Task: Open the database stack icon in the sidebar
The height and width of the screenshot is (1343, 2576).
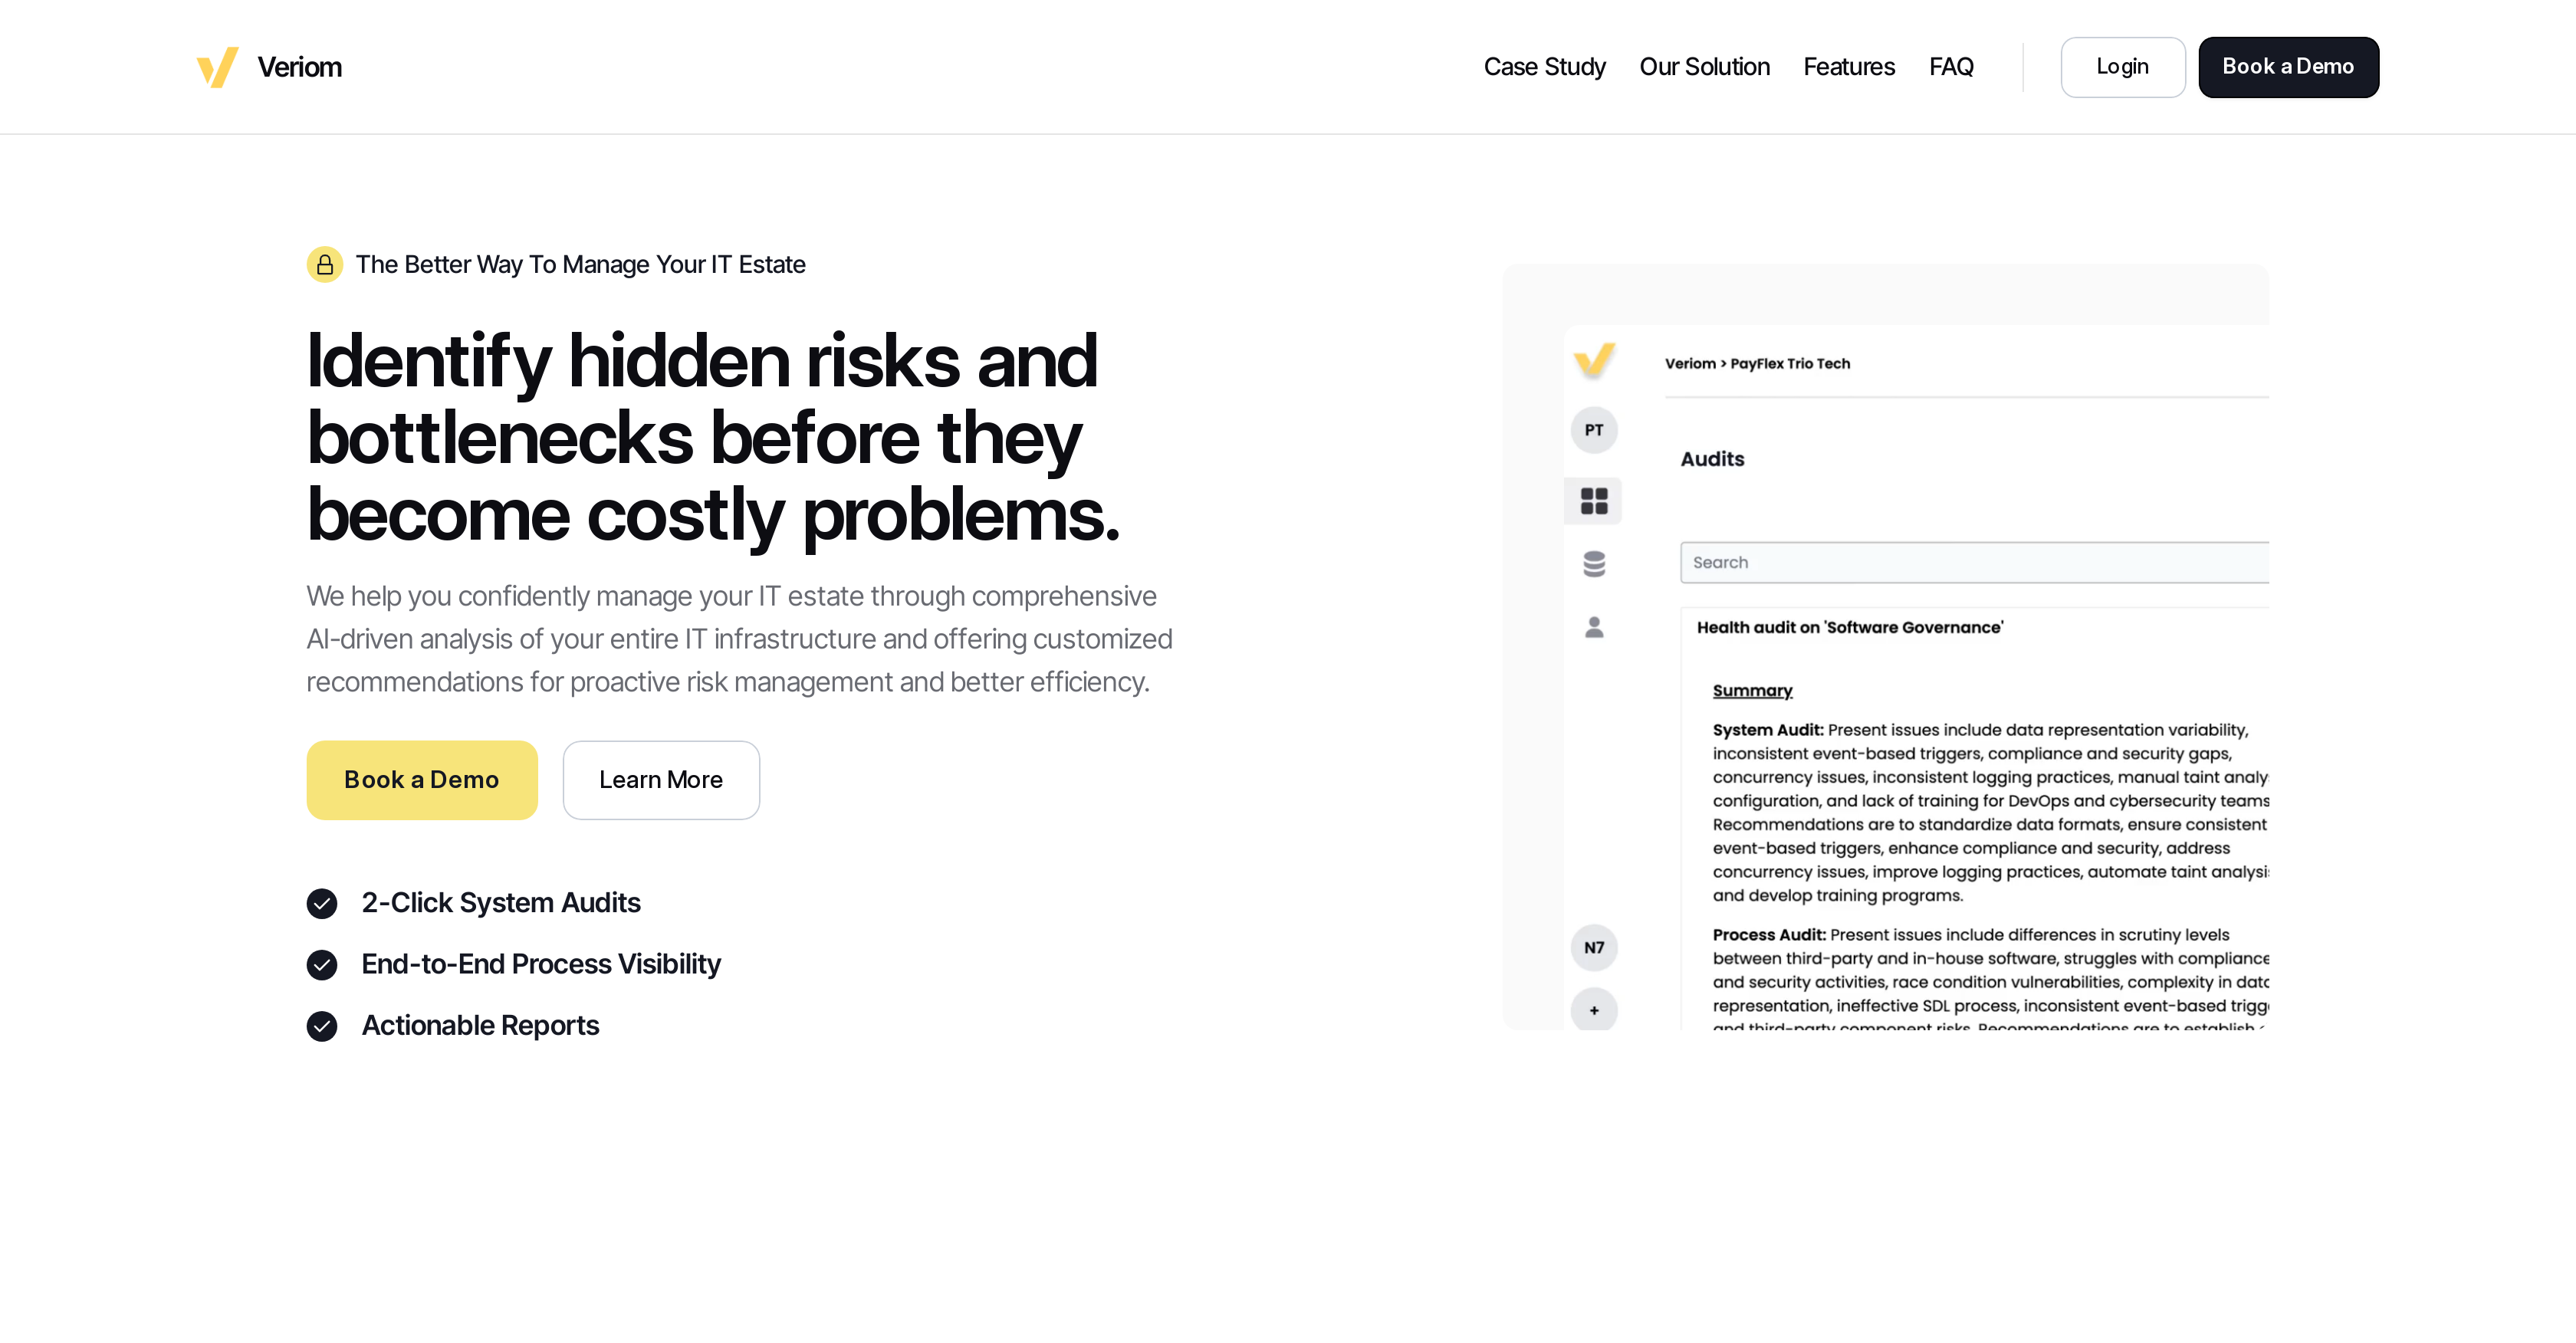Action: coord(1594,564)
